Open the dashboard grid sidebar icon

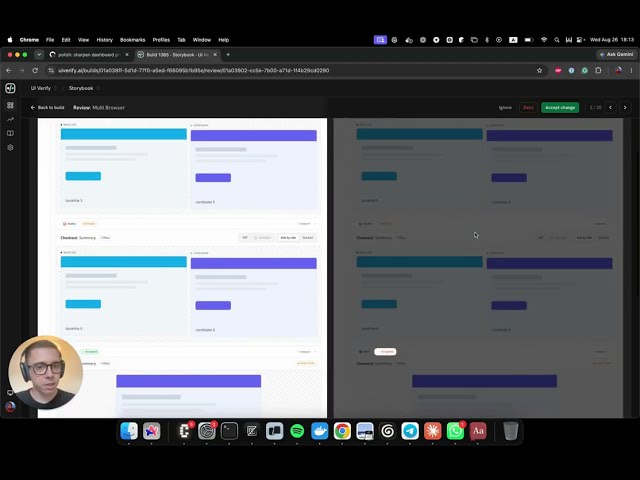[10, 105]
